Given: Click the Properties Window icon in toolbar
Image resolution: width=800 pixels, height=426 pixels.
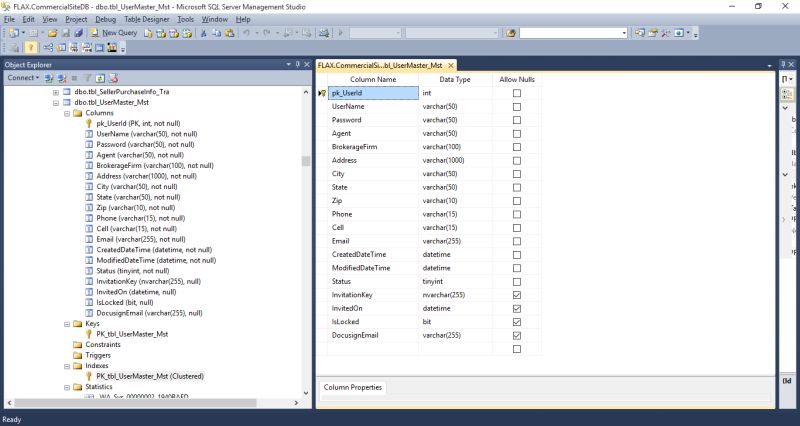Looking at the screenshot, I should click(653, 33).
